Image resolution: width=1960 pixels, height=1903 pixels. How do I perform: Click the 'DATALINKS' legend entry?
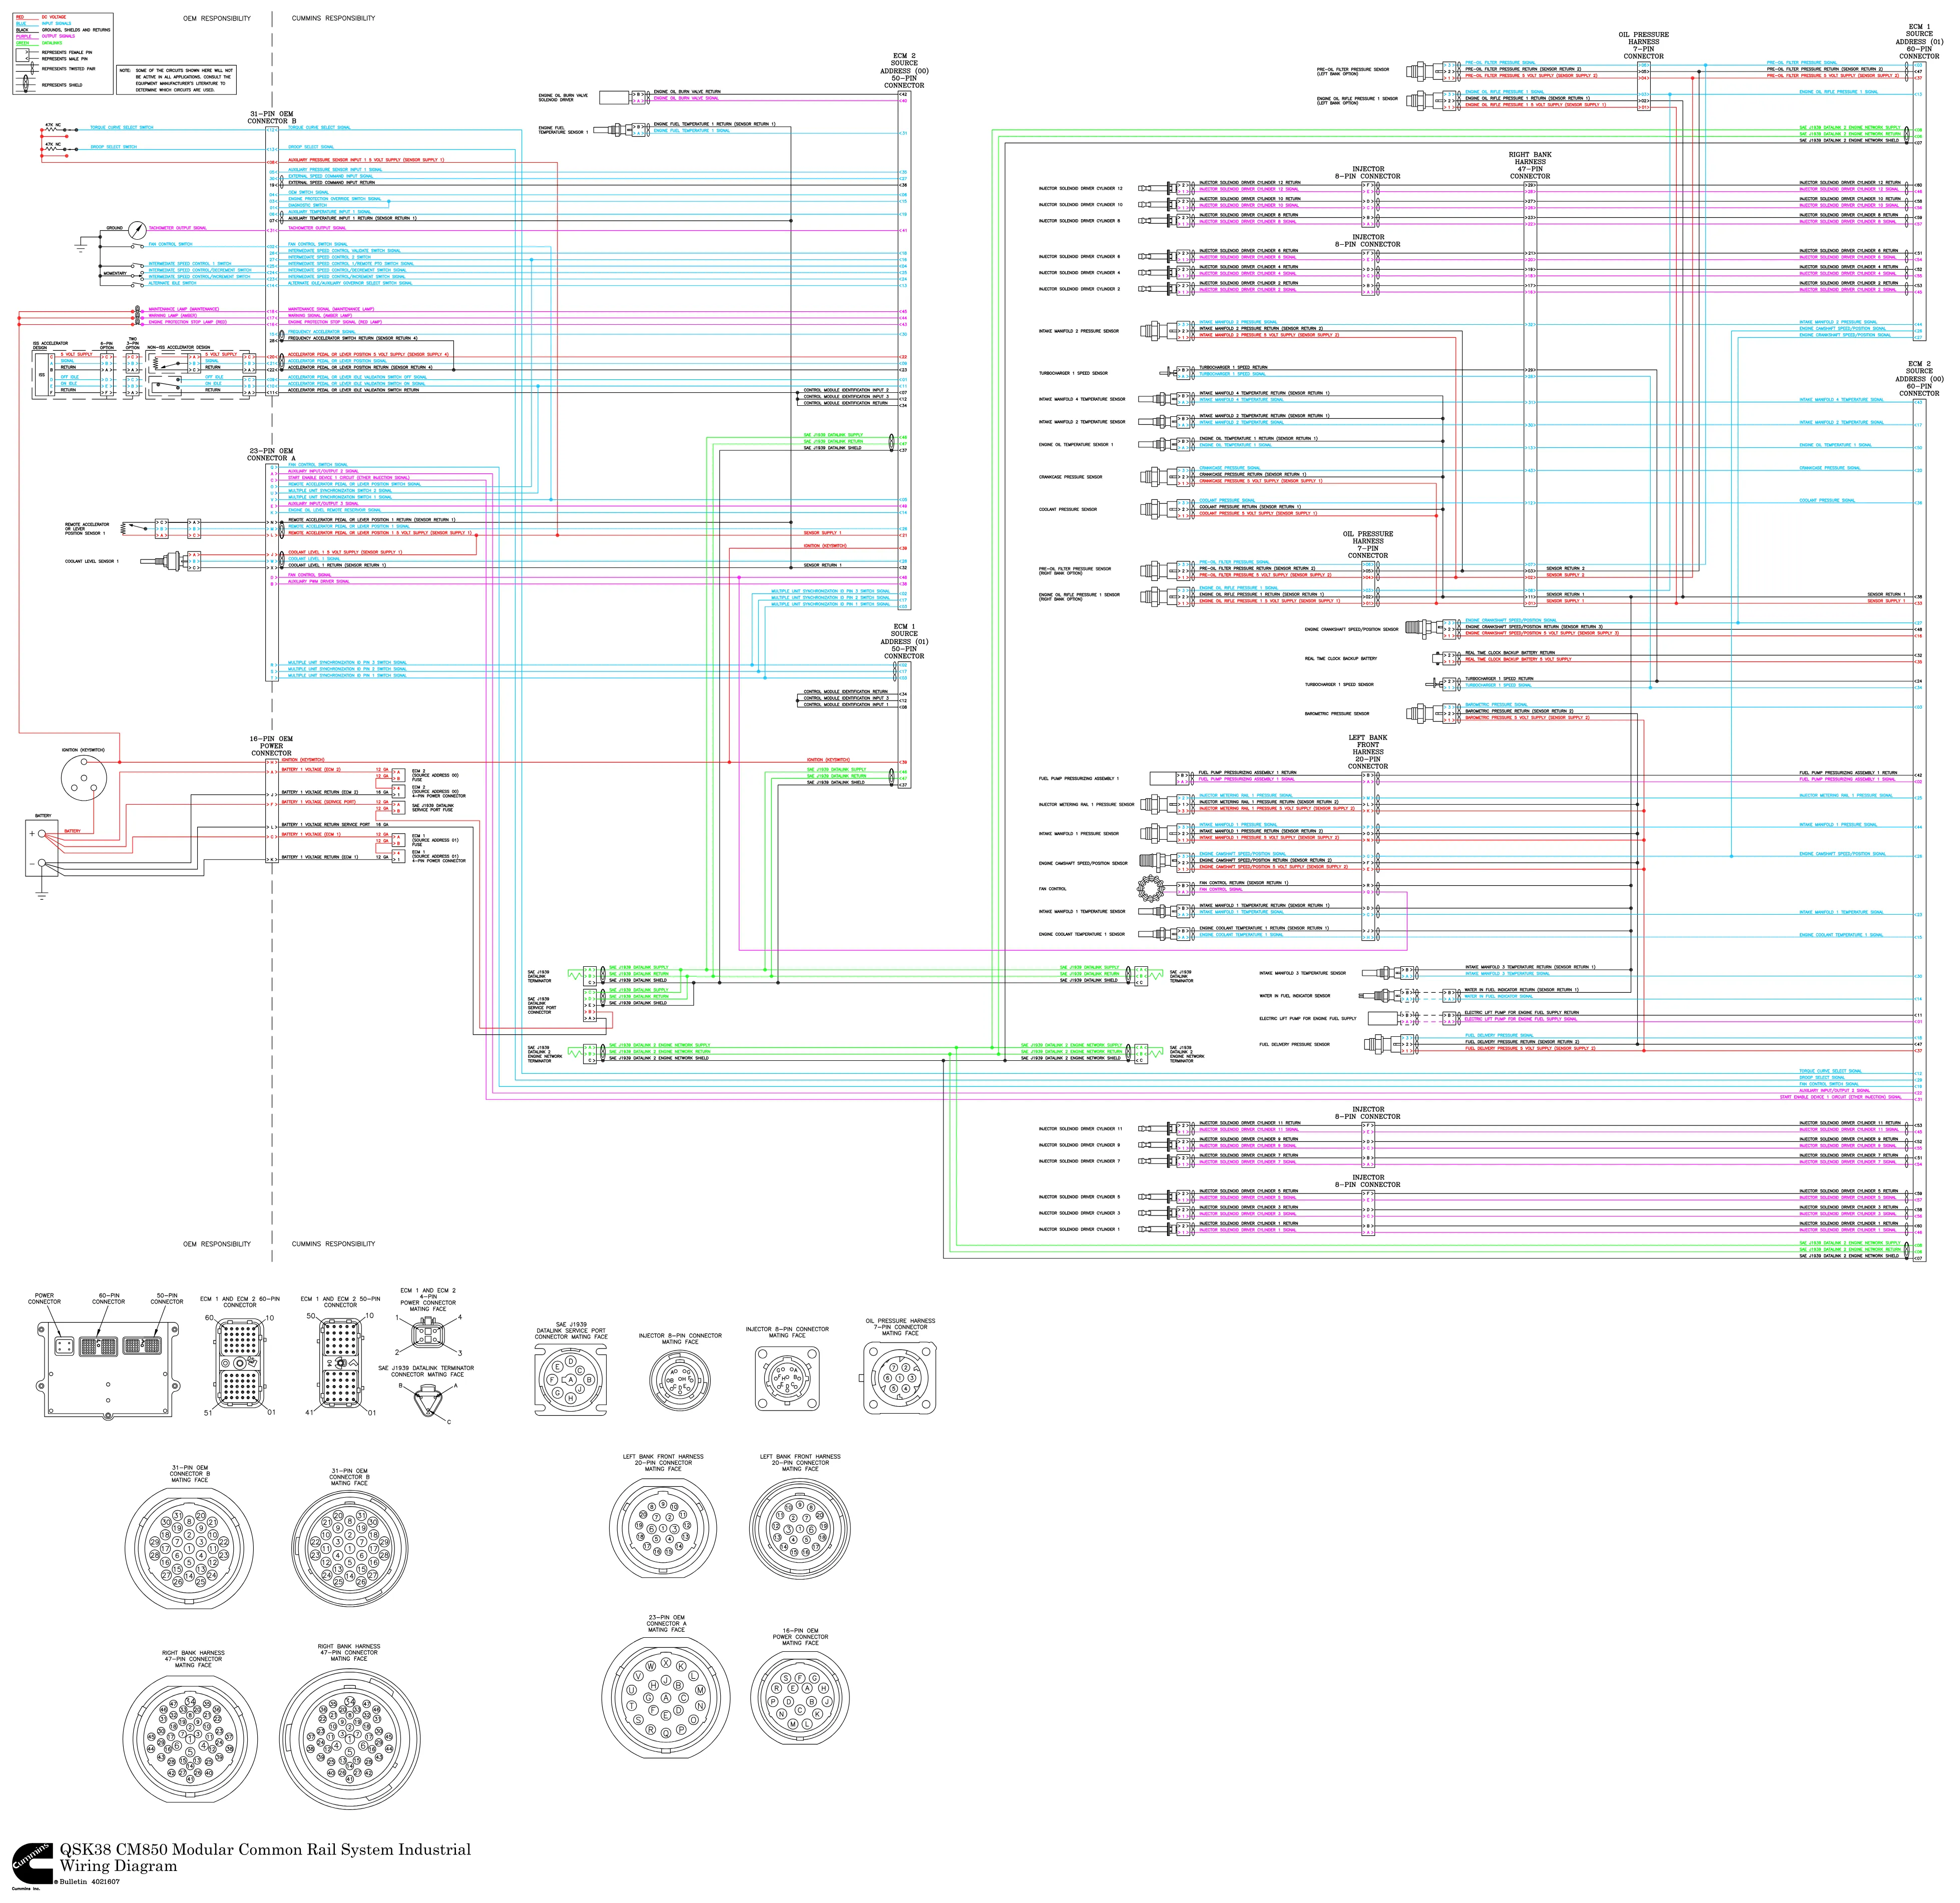coord(52,43)
